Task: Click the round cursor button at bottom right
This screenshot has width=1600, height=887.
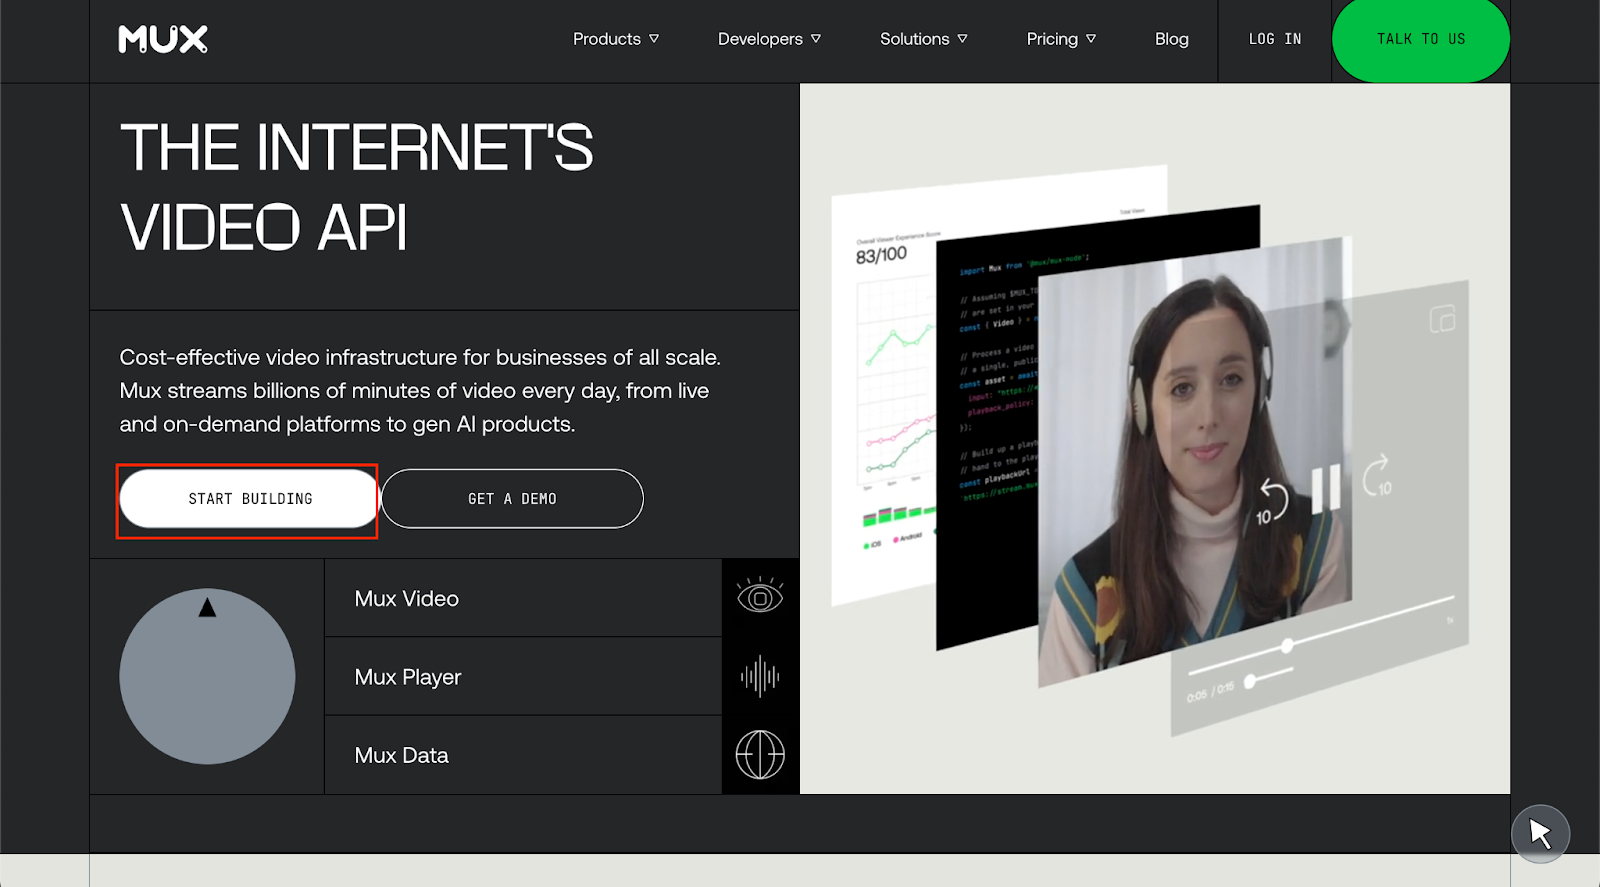Action: point(1540,833)
